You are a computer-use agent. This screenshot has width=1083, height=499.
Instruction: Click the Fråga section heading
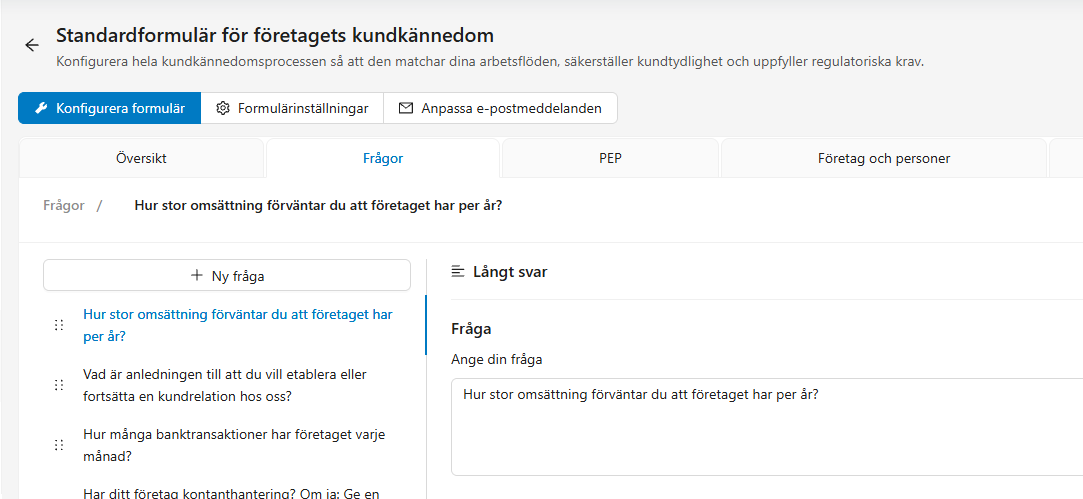(471, 329)
